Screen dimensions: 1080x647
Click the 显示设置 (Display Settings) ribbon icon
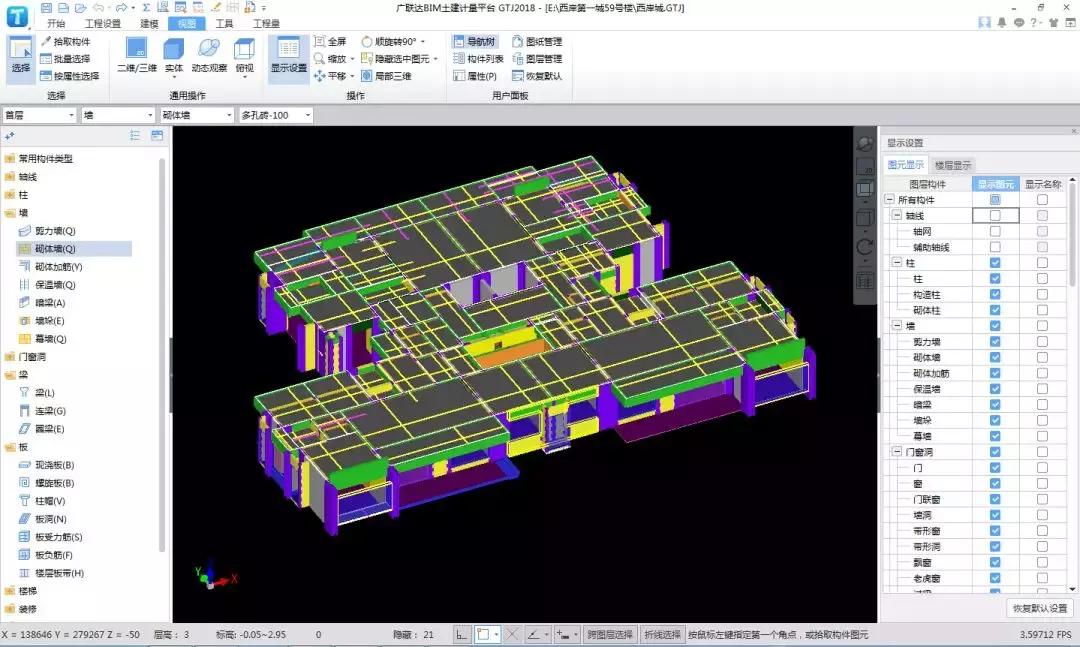click(x=288, y=55)
